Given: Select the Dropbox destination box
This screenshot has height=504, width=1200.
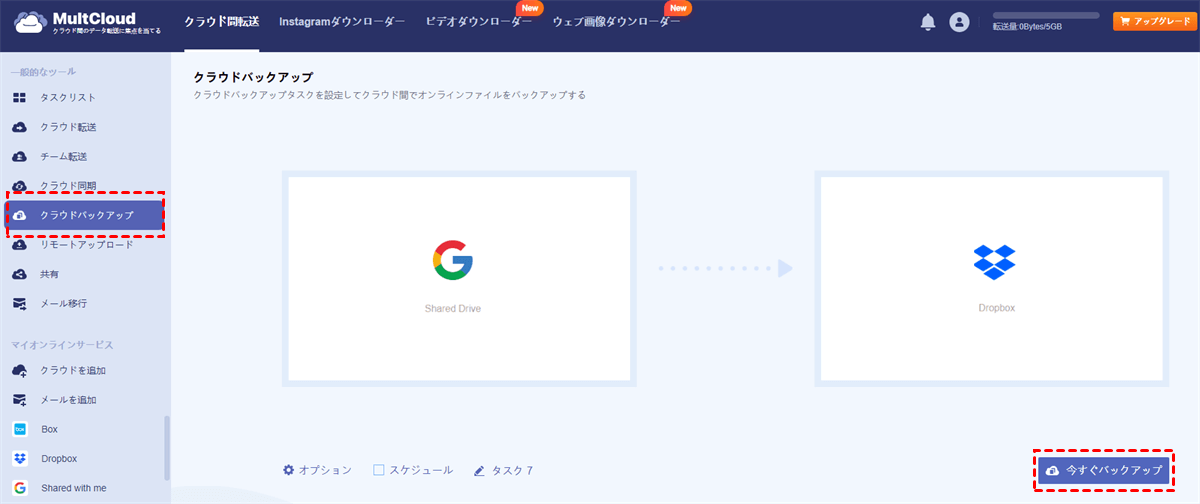Looking at the screenshot, I should [x=992, y=279].
